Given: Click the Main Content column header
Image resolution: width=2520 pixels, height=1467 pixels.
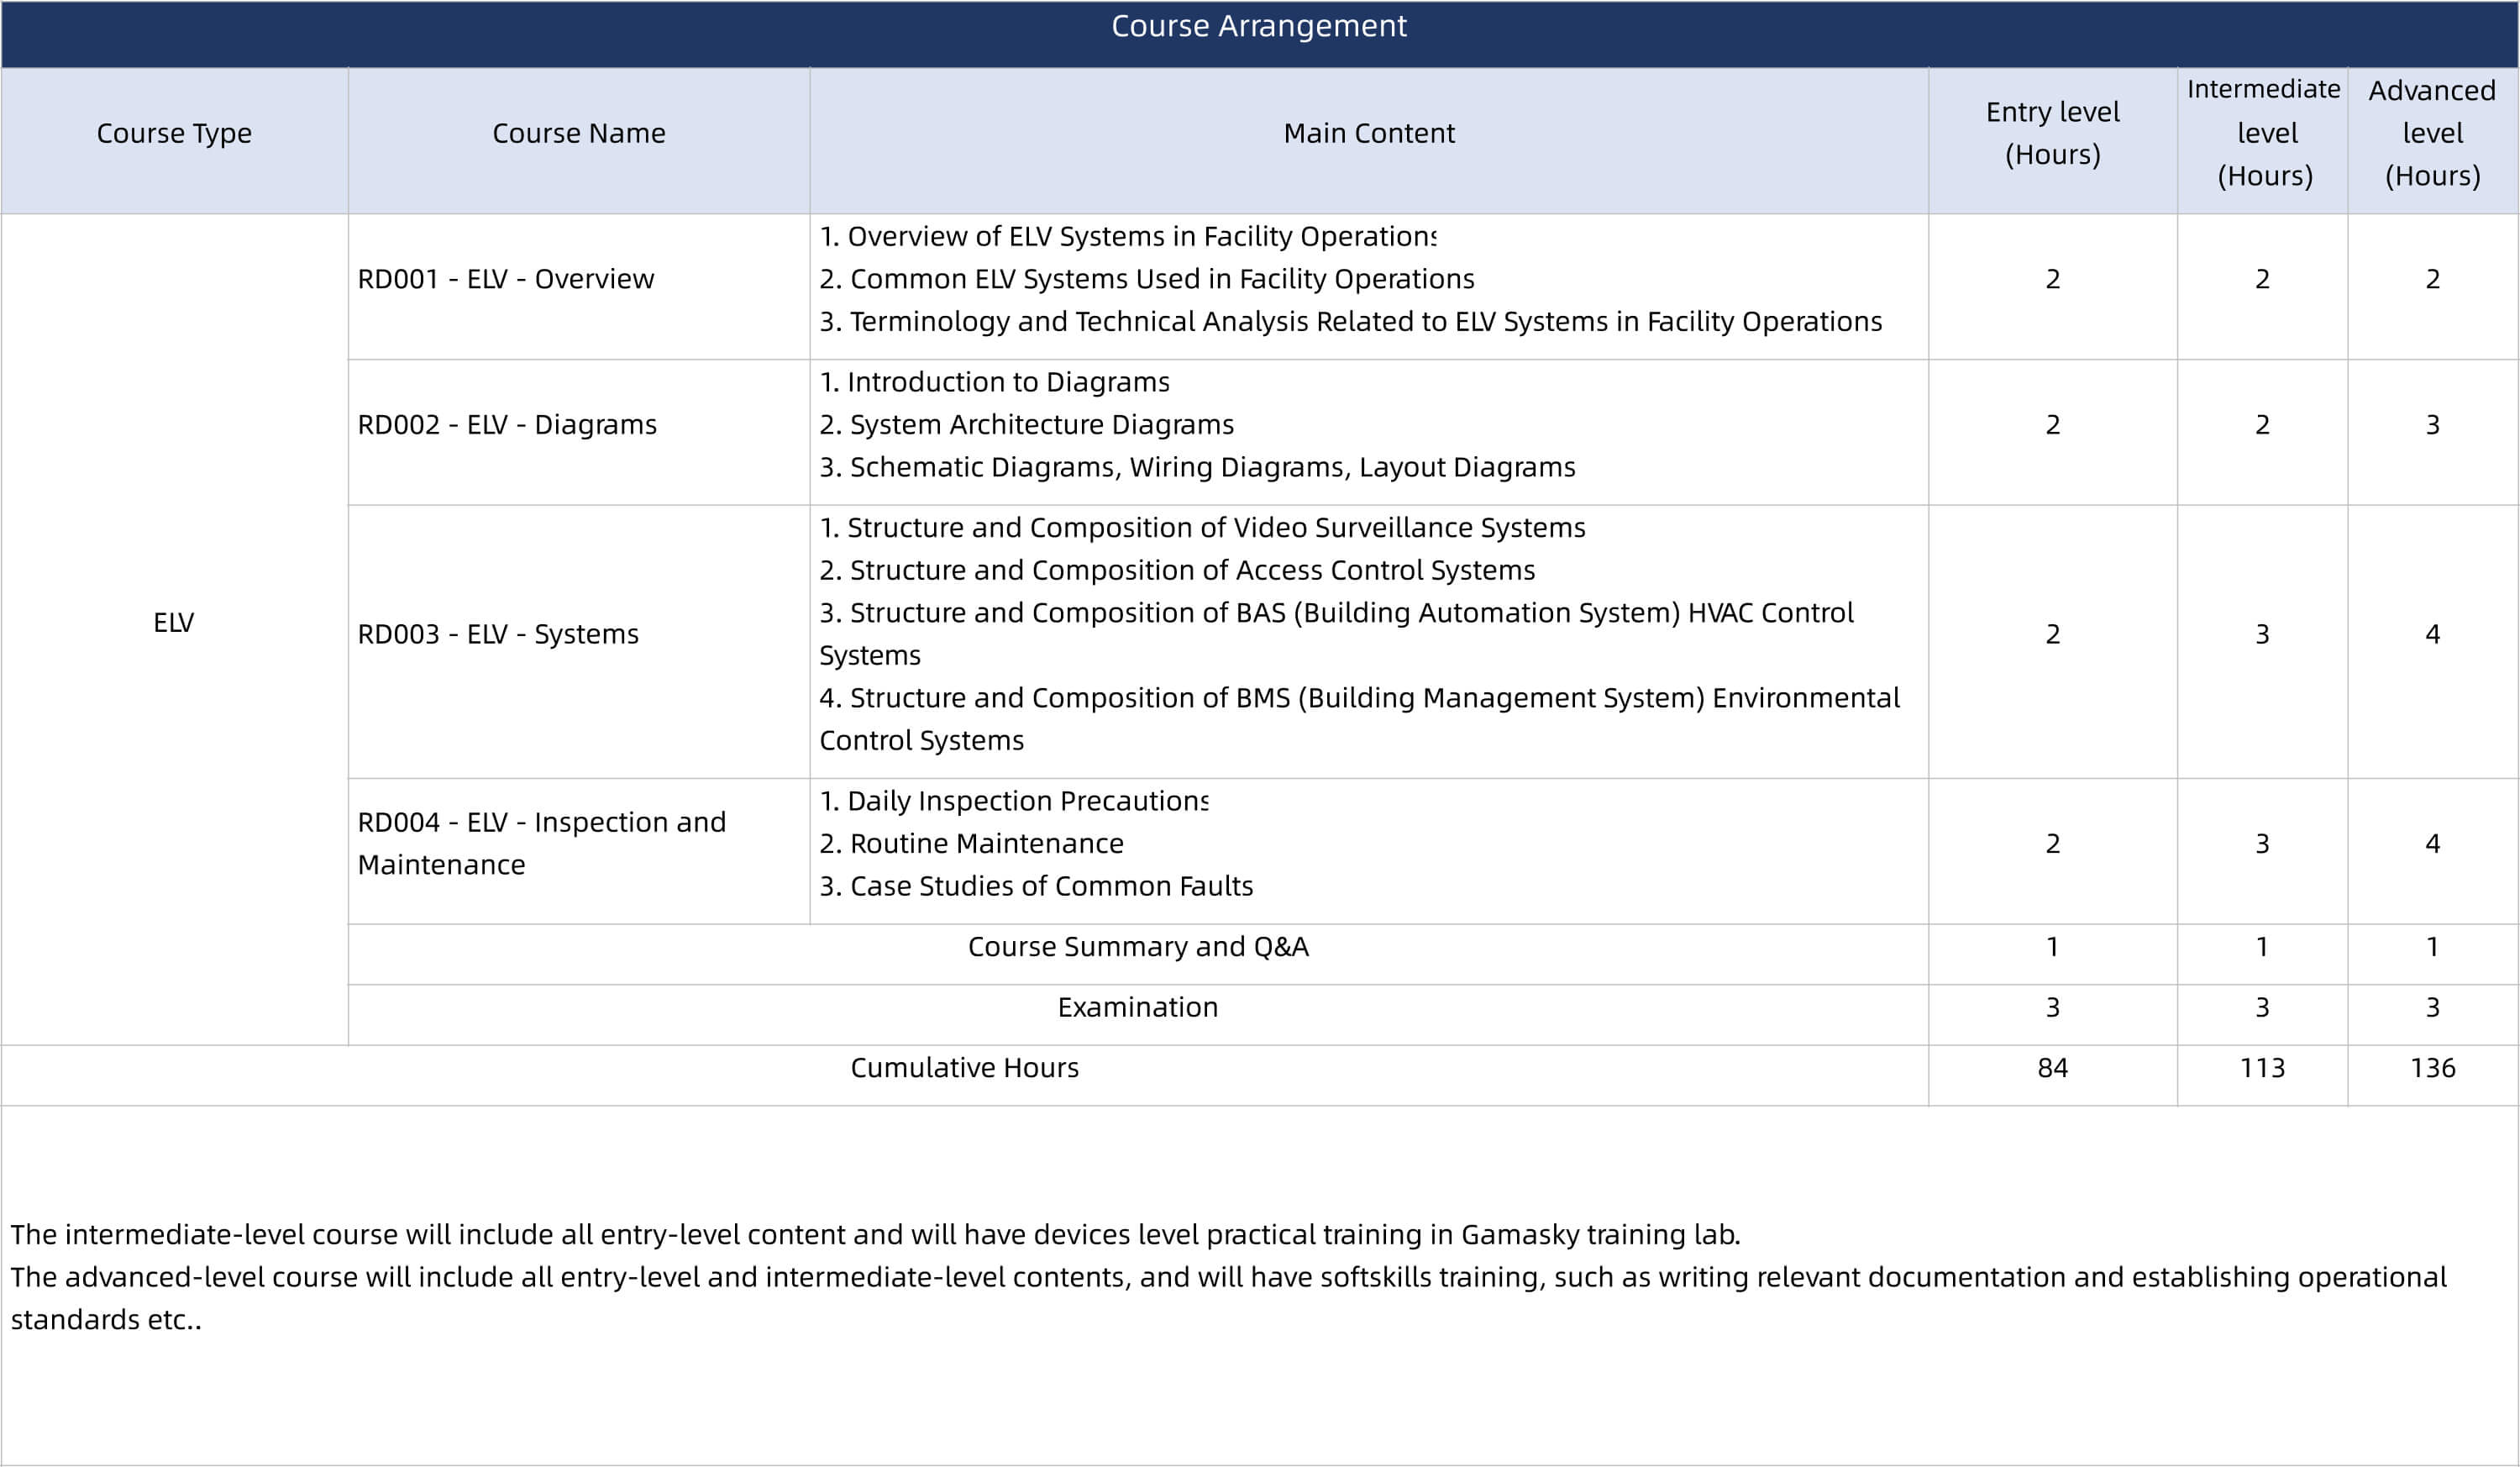Looking at the screenshot, I should tap(1368, 133).
